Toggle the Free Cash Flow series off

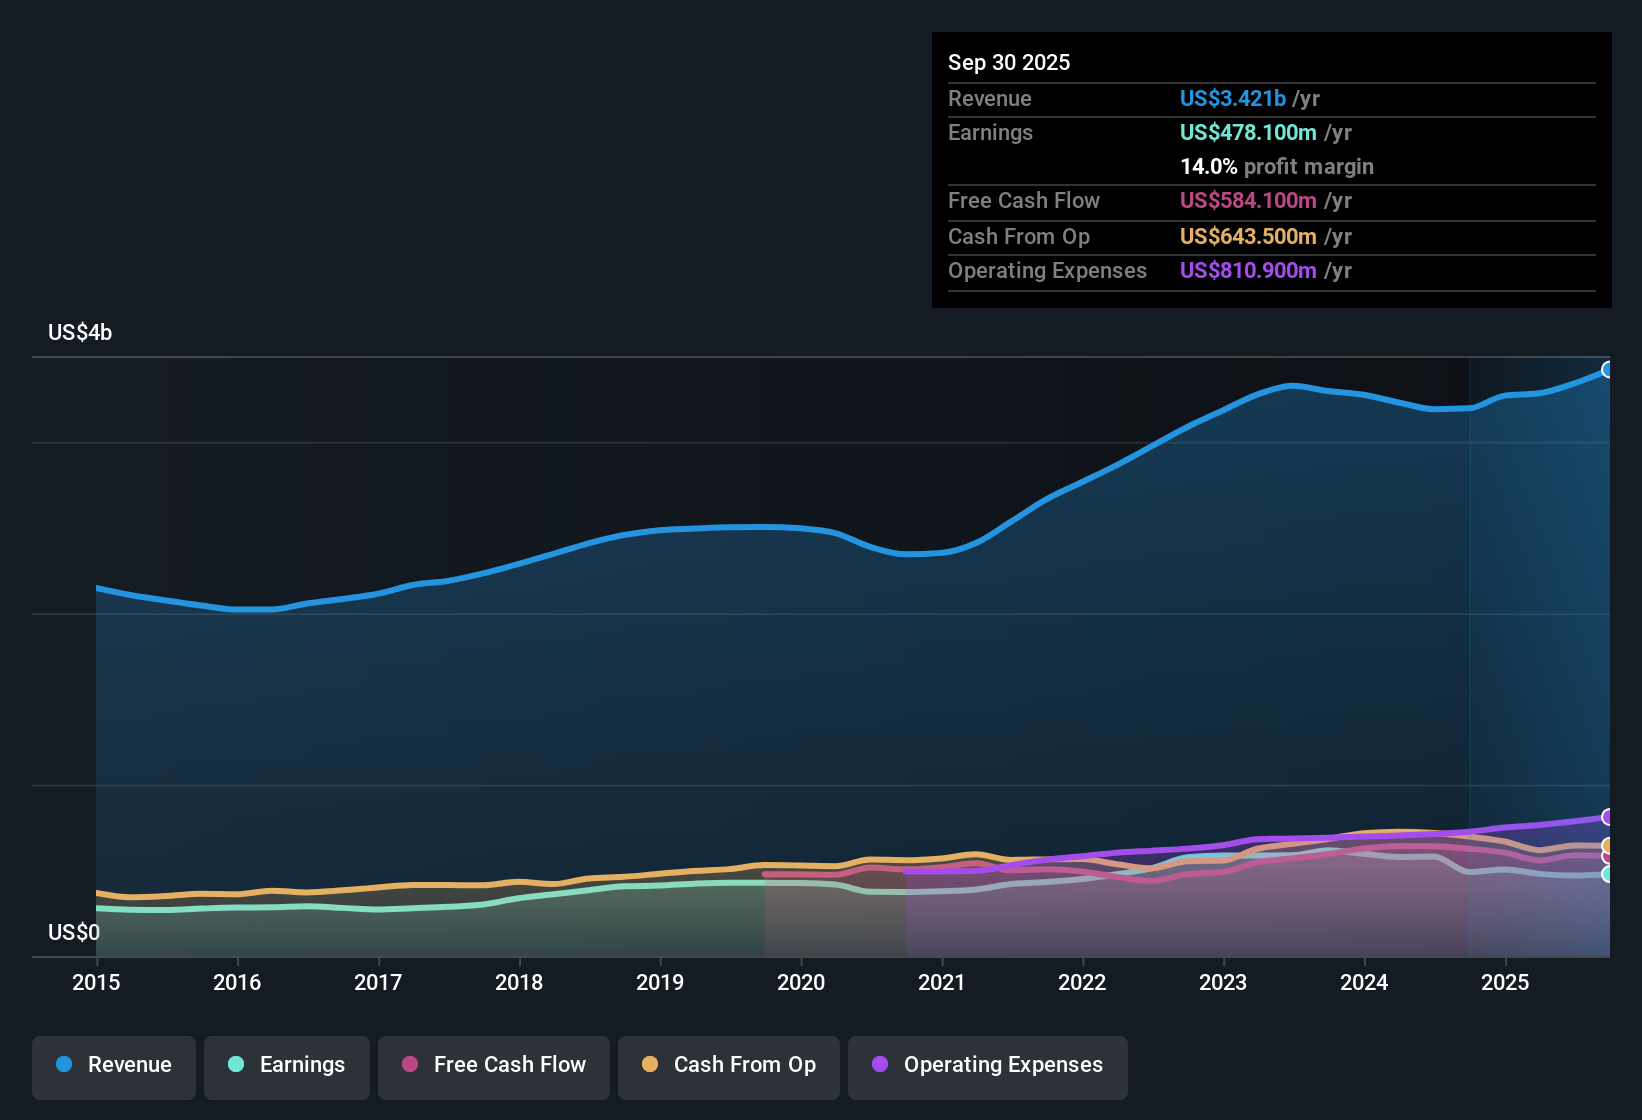[x=493, y=1065]
